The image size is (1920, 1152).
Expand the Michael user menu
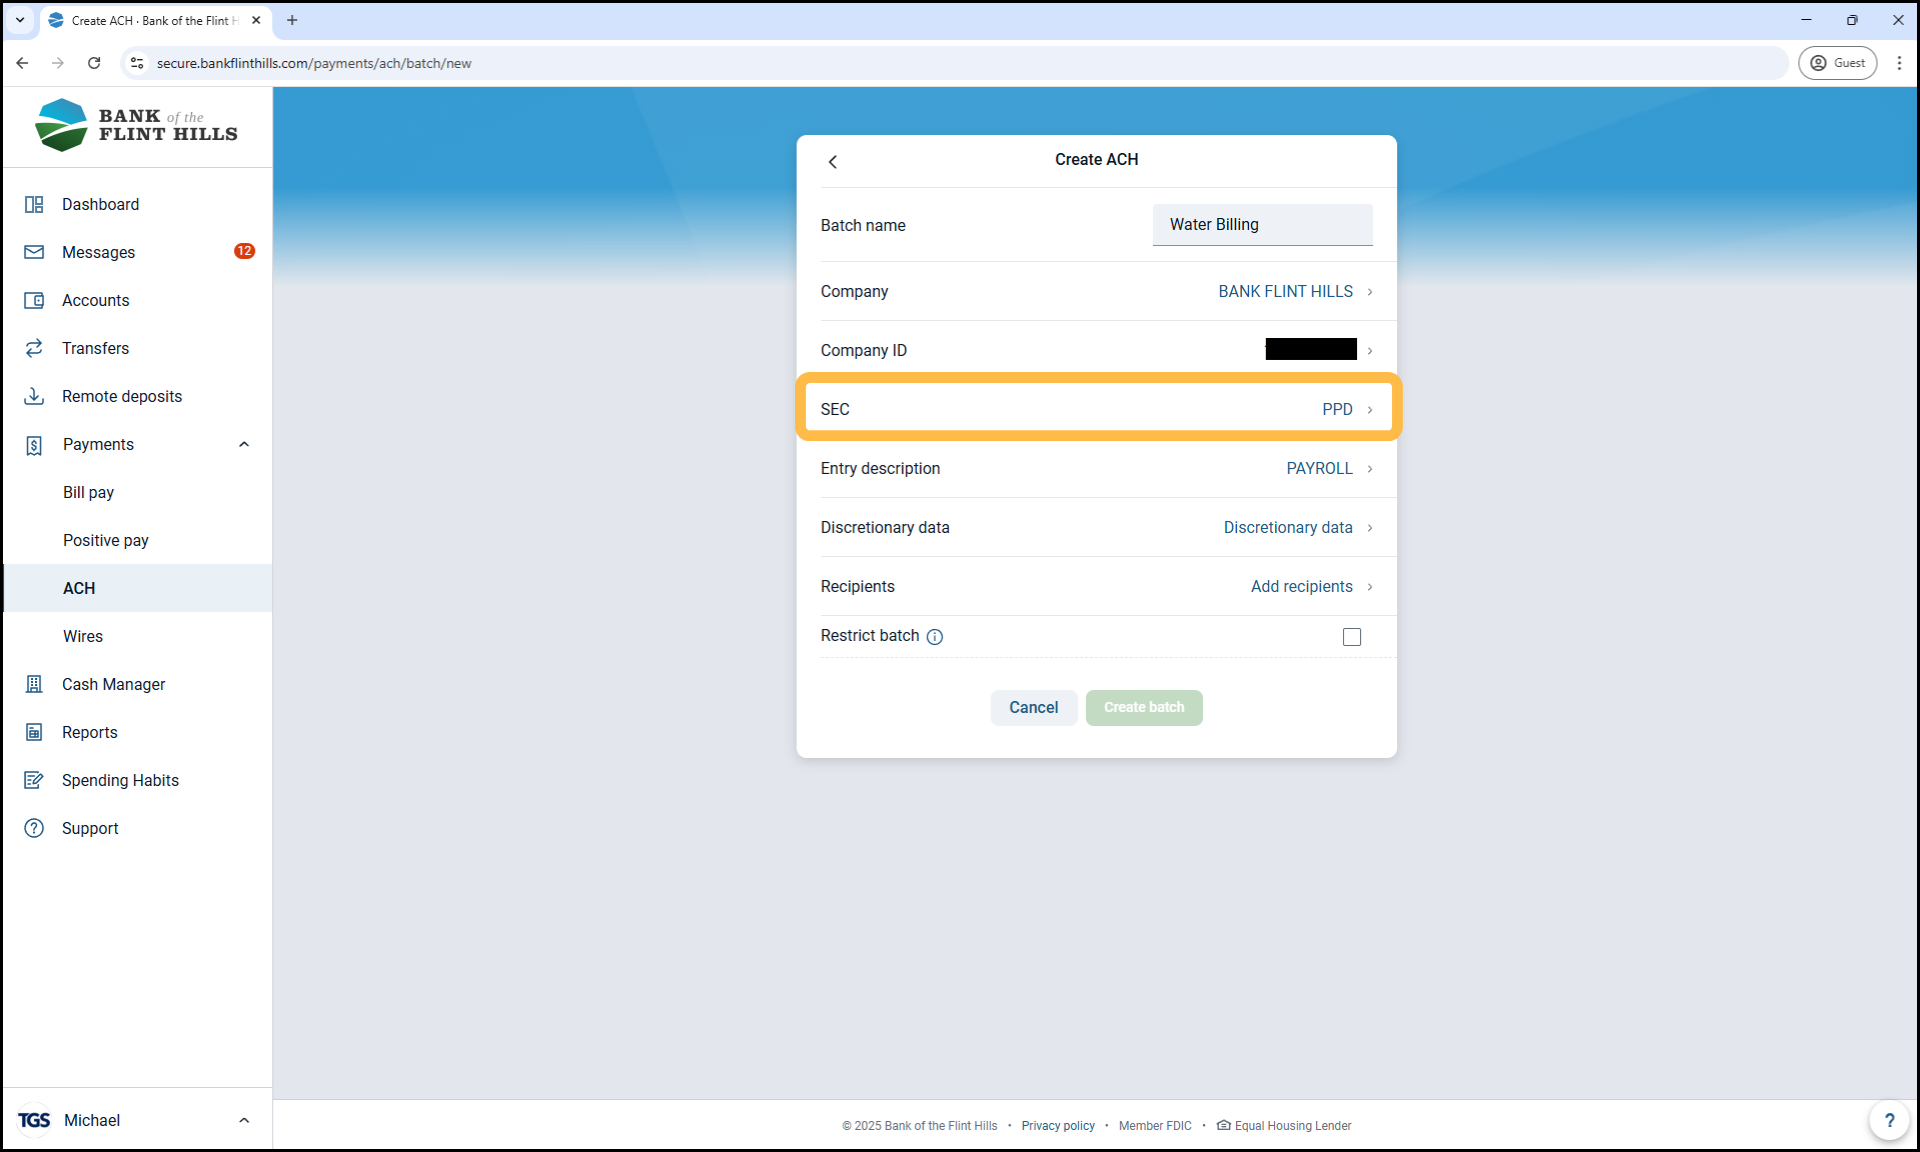pyautogui.click(x=244, y=1120)
